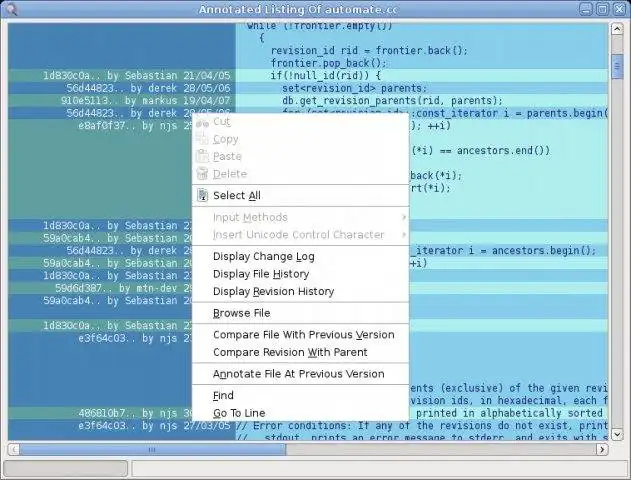This screenshot has height=480, width=631.
Task: Click annotation '486810b7.. by njs'
Action: 135,413
